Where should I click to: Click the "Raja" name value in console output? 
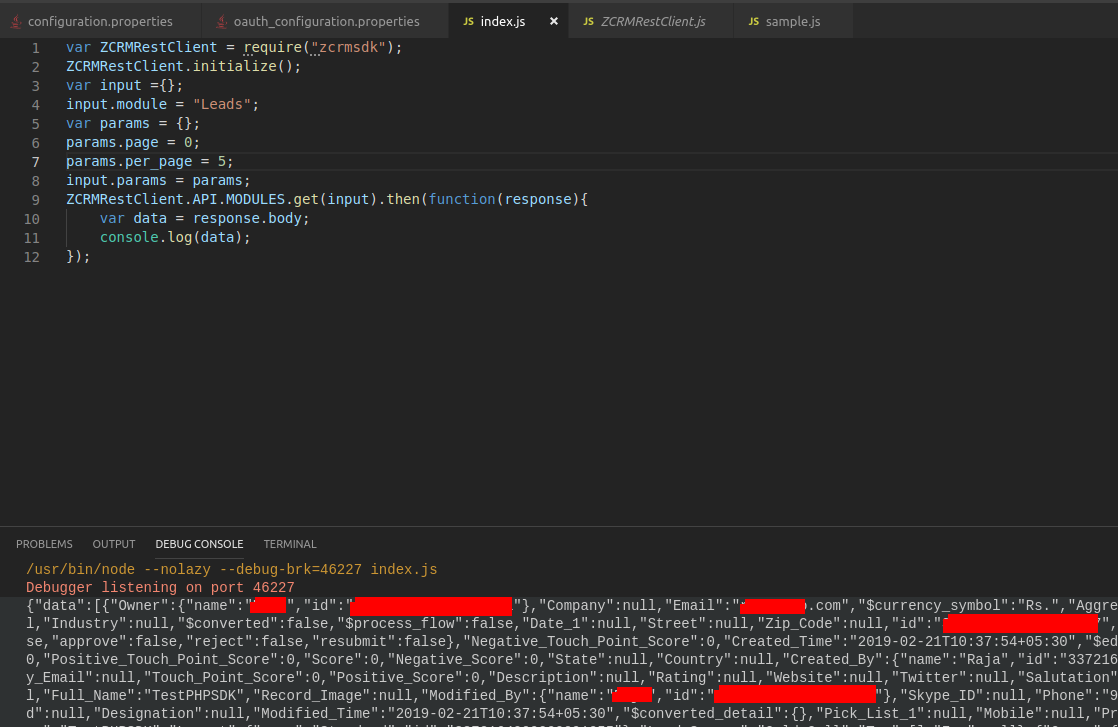[x=983, y=659]
